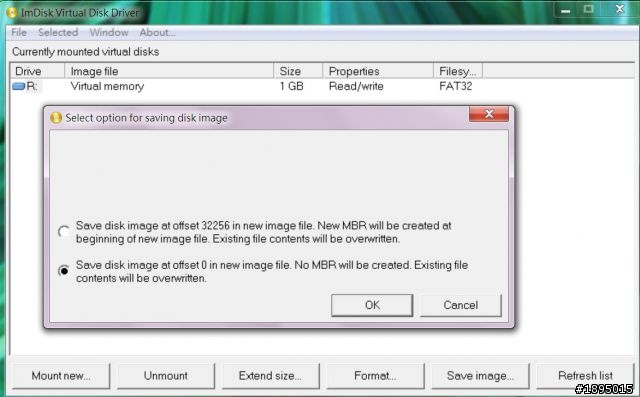Click the Save image button
Viewport: 640px width, 397px height.
[480, 376]
